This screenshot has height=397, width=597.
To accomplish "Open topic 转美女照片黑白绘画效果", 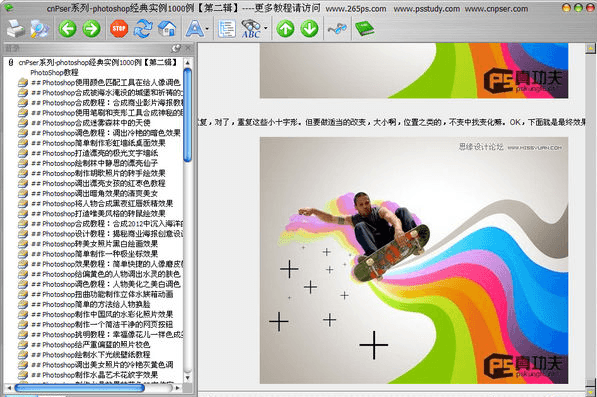I will (x=94, y=244).
